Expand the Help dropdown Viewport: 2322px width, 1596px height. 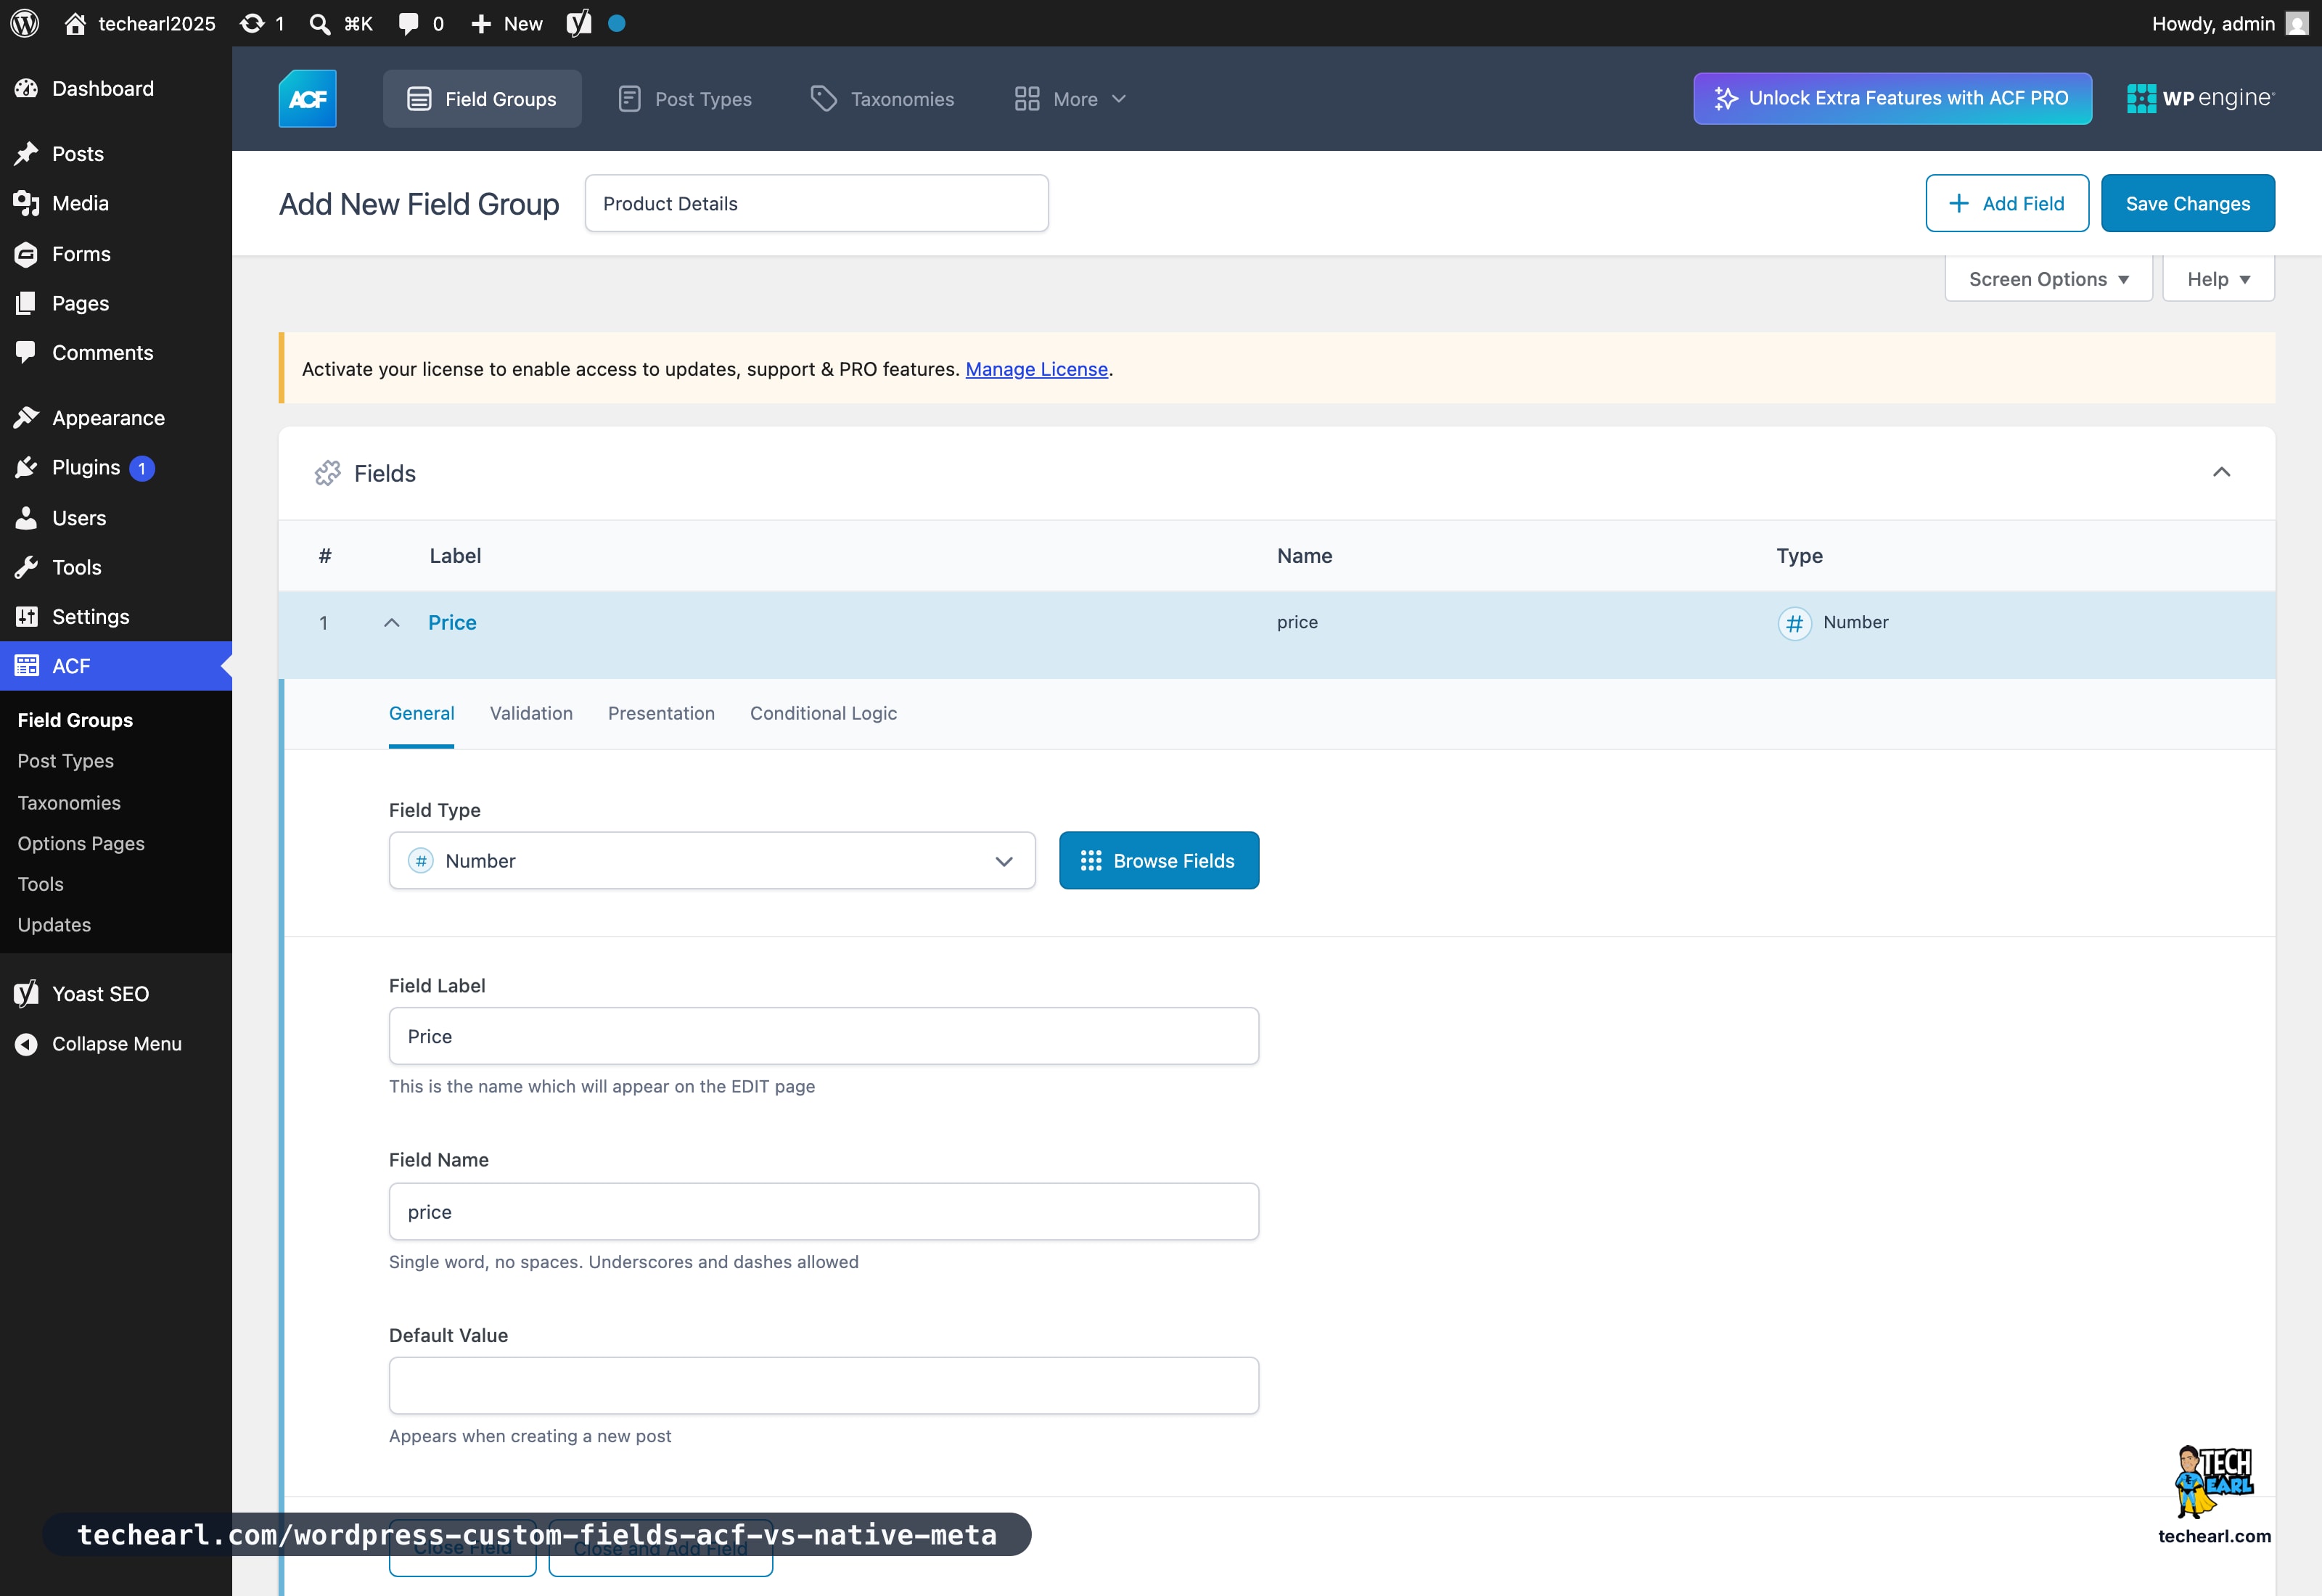2218,279
